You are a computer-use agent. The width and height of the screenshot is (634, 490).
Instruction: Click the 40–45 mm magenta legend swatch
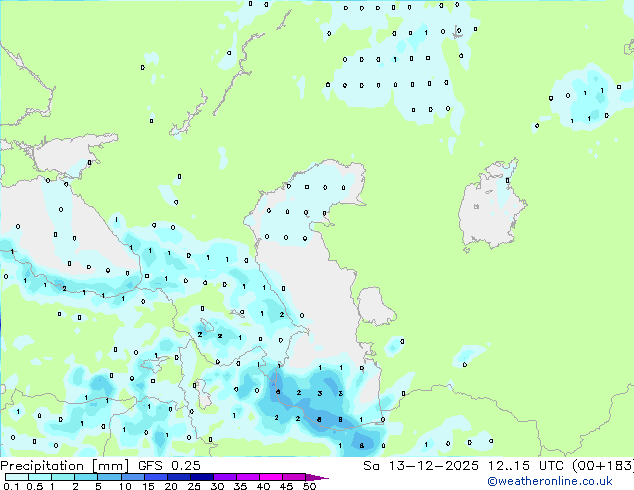click(x=271, y=477)
